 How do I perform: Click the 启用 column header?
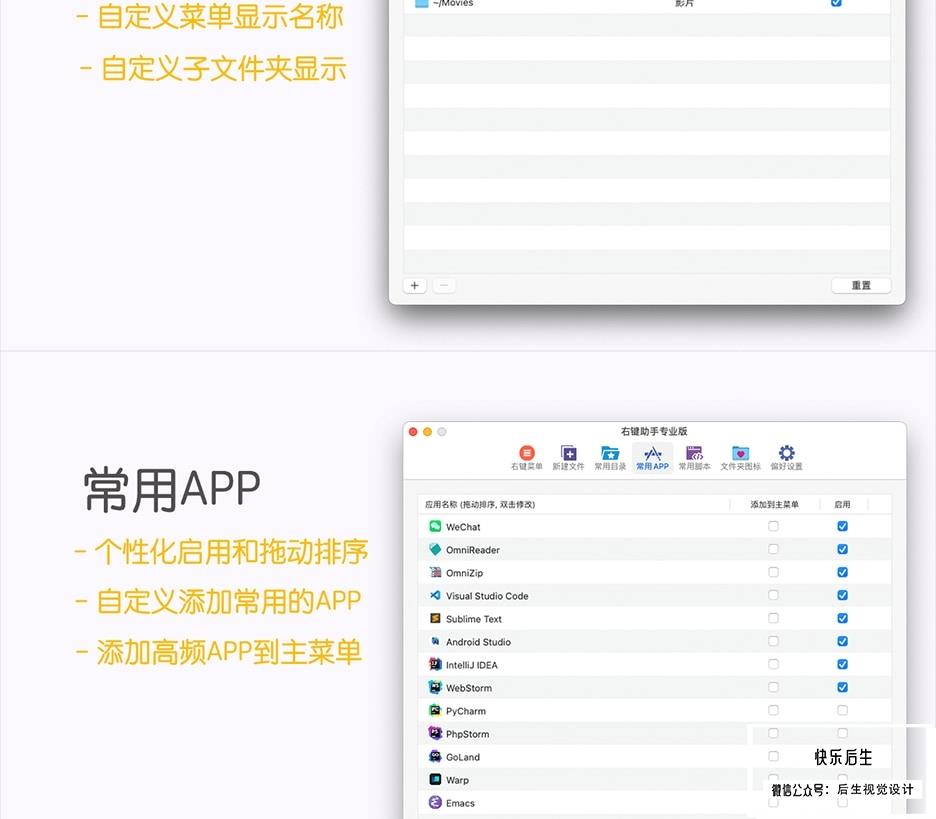842,504
